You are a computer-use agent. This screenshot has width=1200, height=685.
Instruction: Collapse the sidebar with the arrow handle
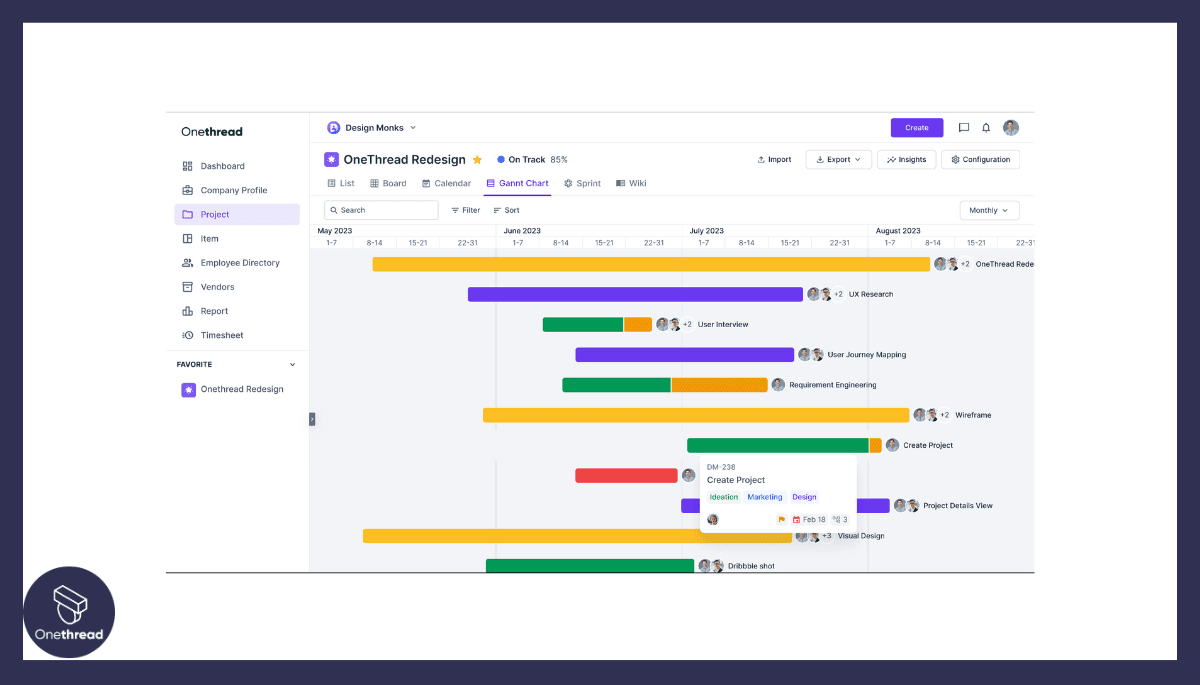(x=311, y=420)
